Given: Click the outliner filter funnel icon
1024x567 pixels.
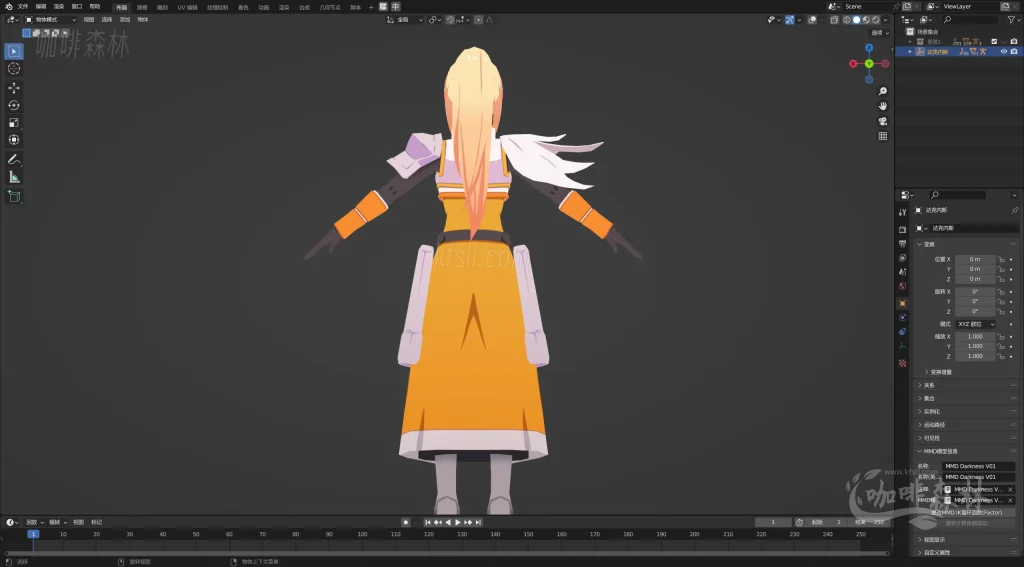Looking at the screenshot, I should pos(1011,20).
